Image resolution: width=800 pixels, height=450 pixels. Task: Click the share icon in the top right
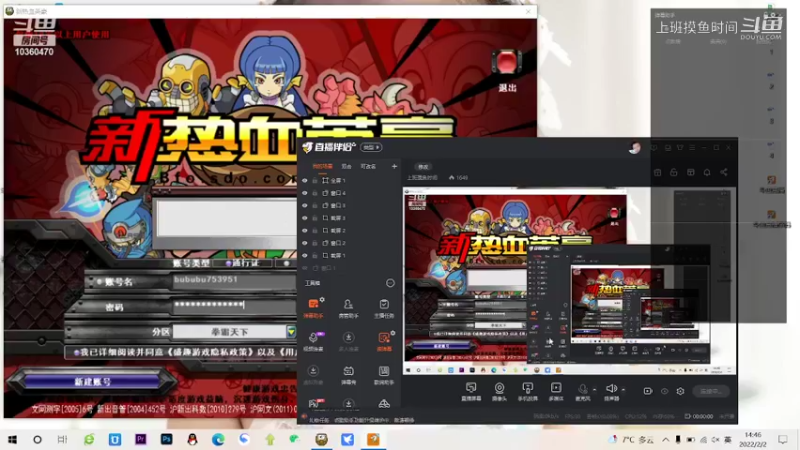(x=724, y=172)
